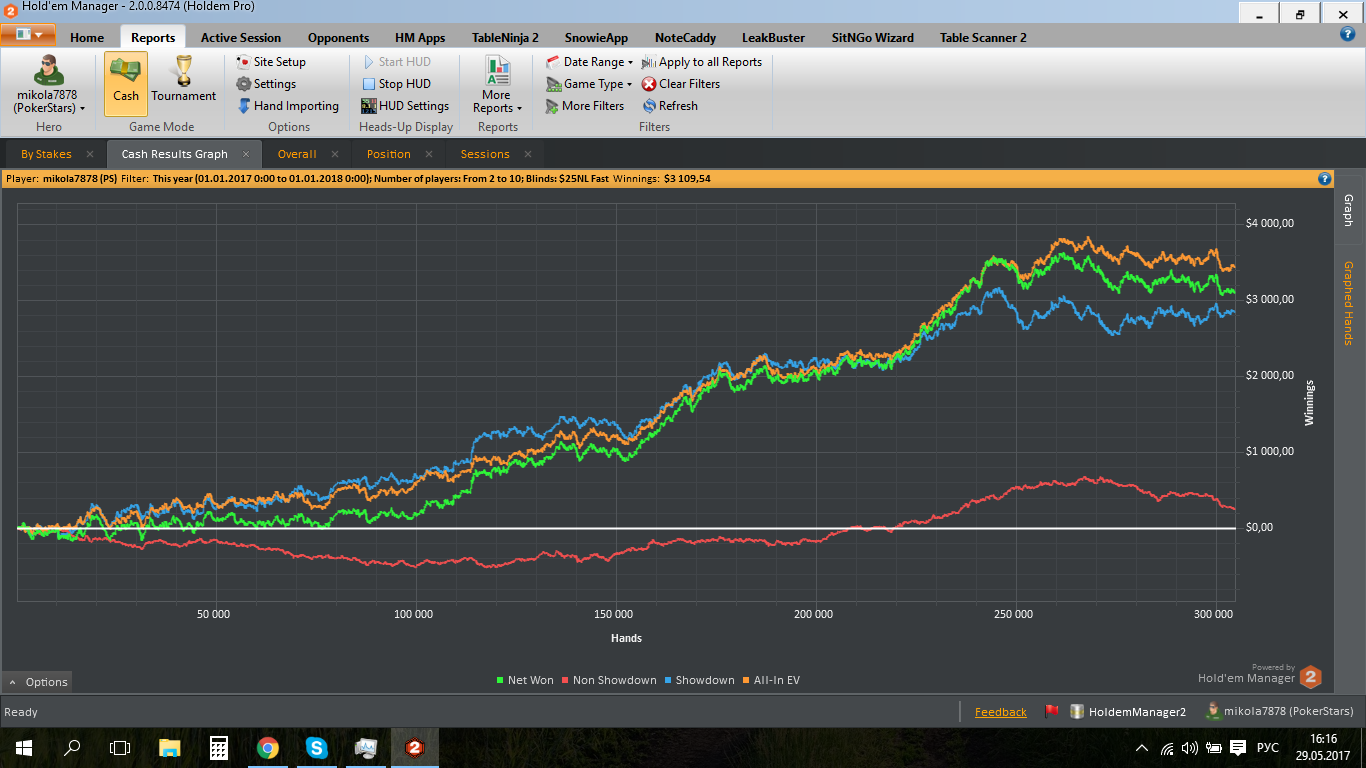The image size is (1366, 768).
Task: Select the Graph side tab
Action: [x=1349, y=210]
